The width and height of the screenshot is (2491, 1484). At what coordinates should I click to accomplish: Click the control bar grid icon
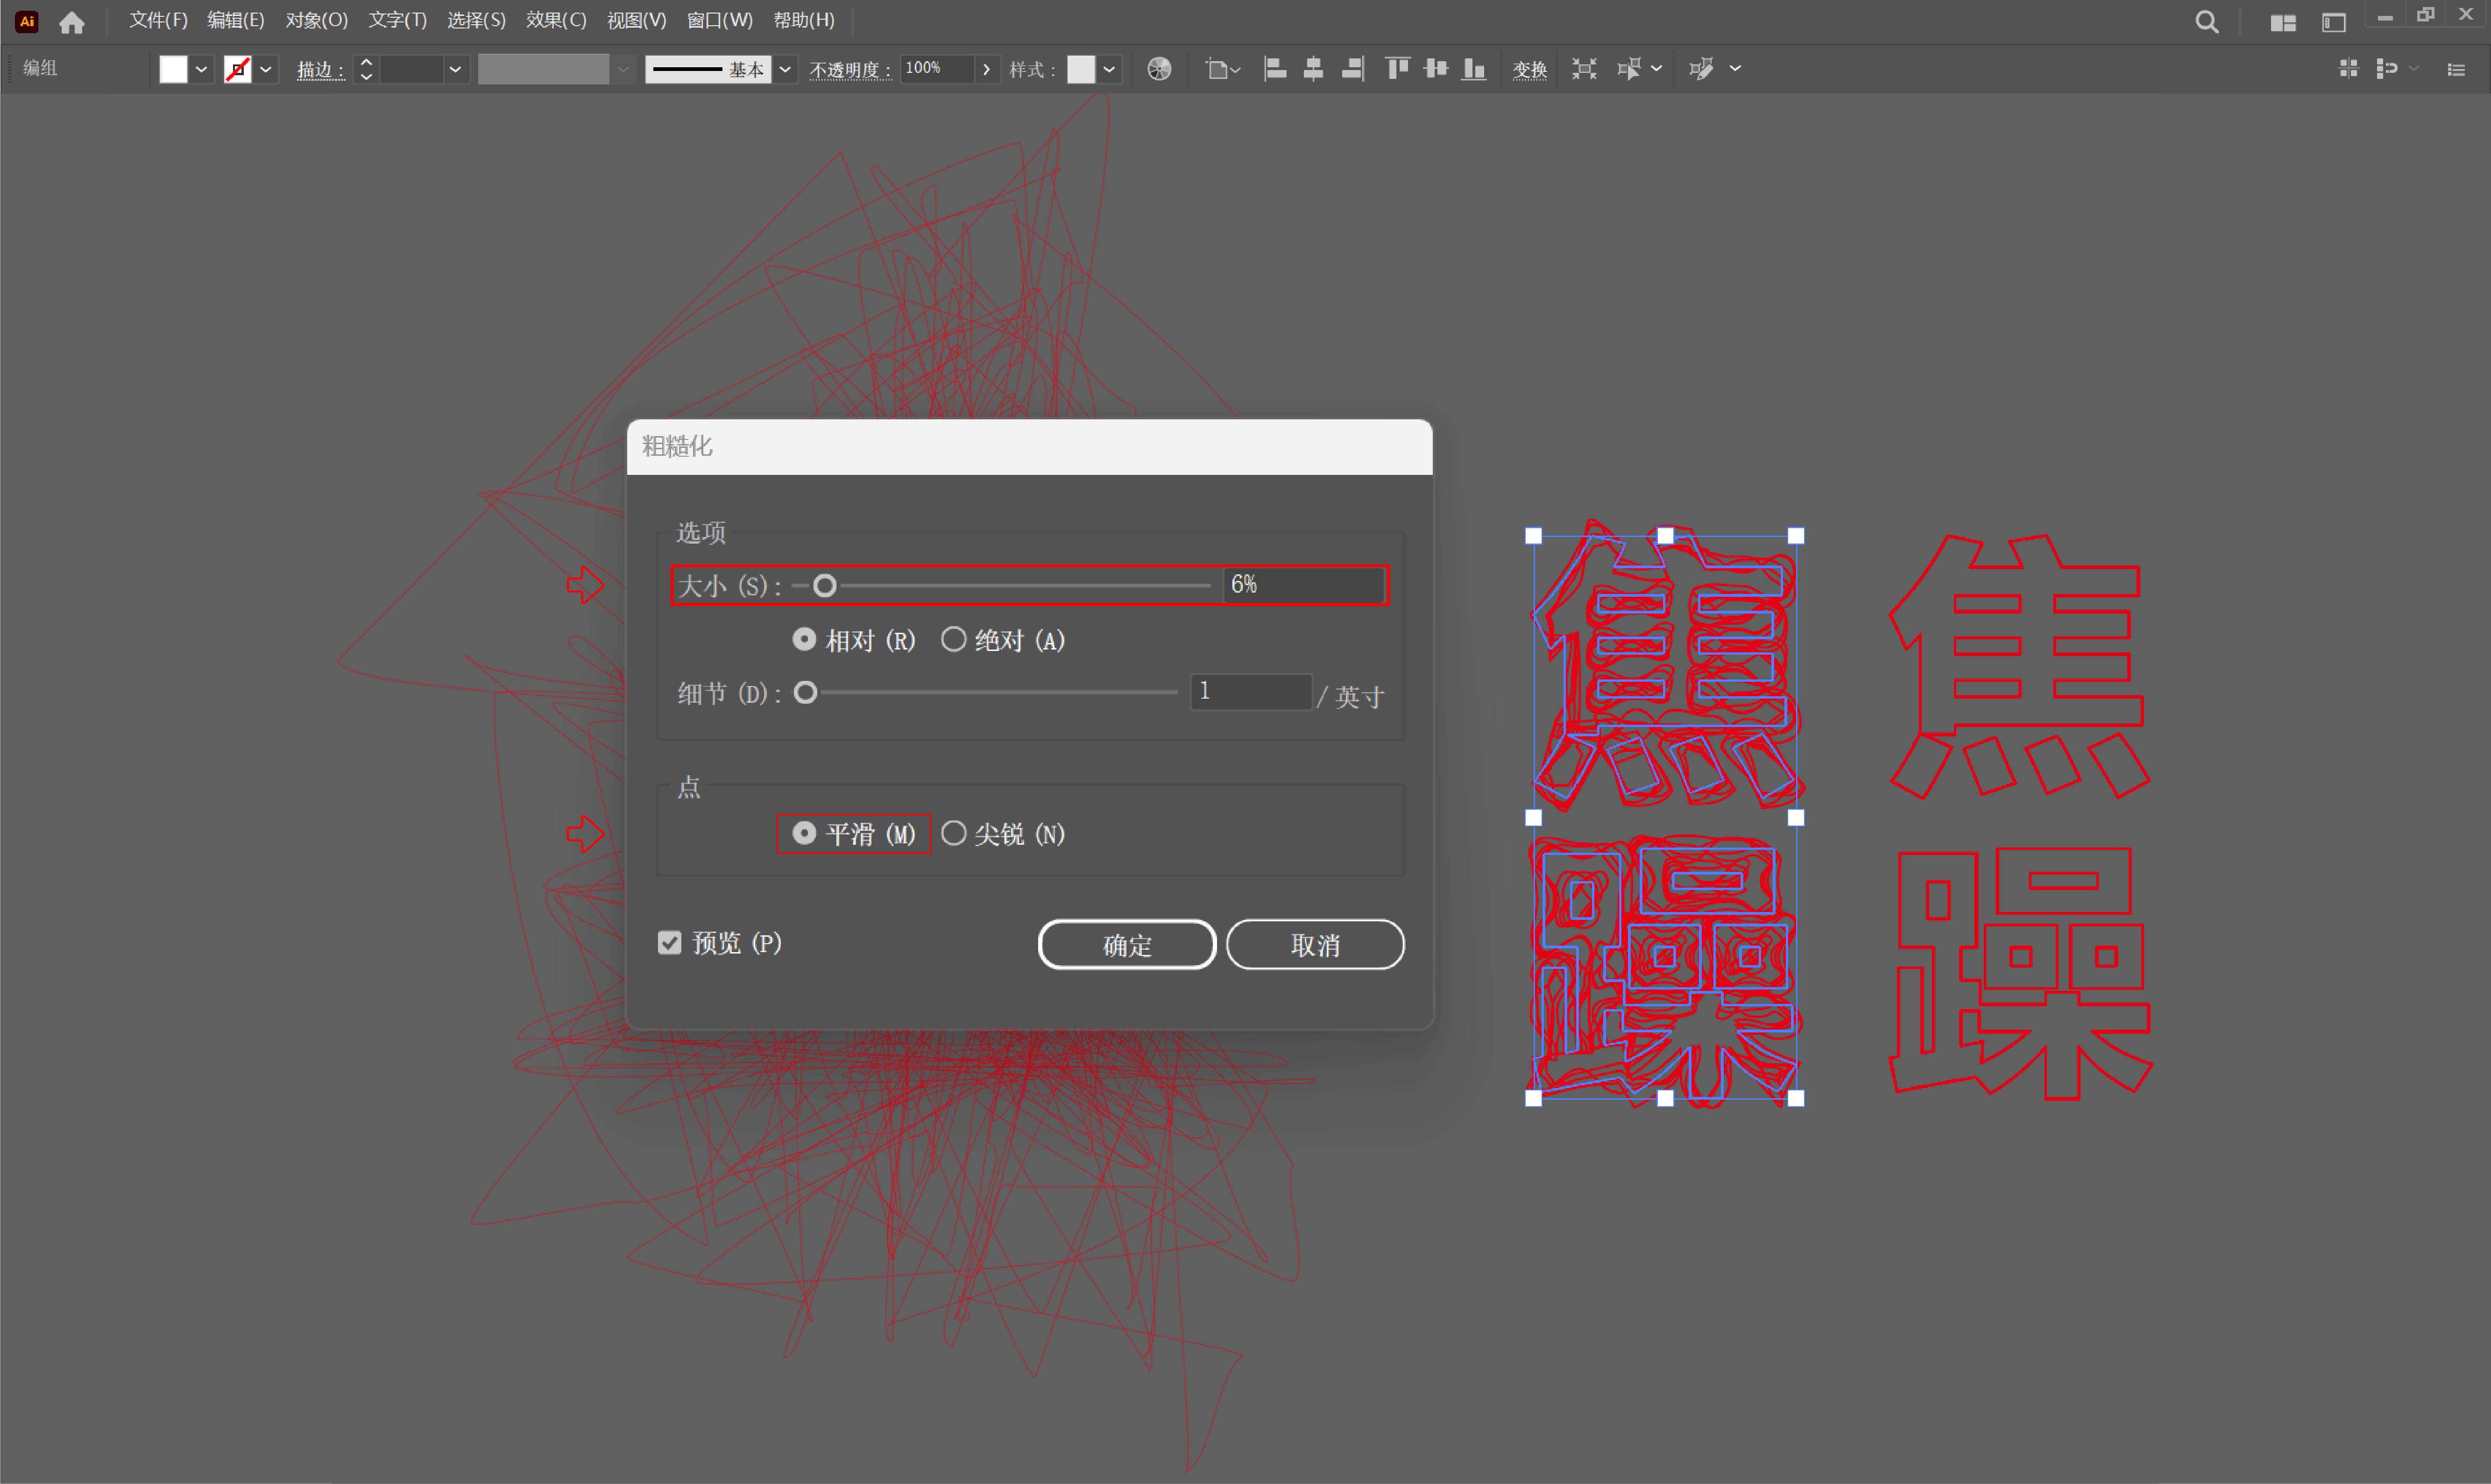2349,68
